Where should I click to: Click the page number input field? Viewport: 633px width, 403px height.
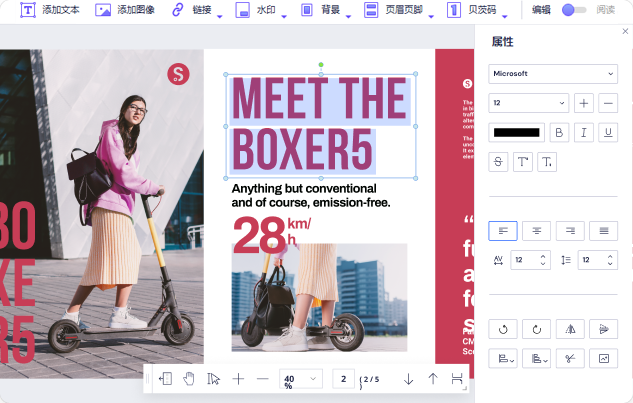pos(343,379)
